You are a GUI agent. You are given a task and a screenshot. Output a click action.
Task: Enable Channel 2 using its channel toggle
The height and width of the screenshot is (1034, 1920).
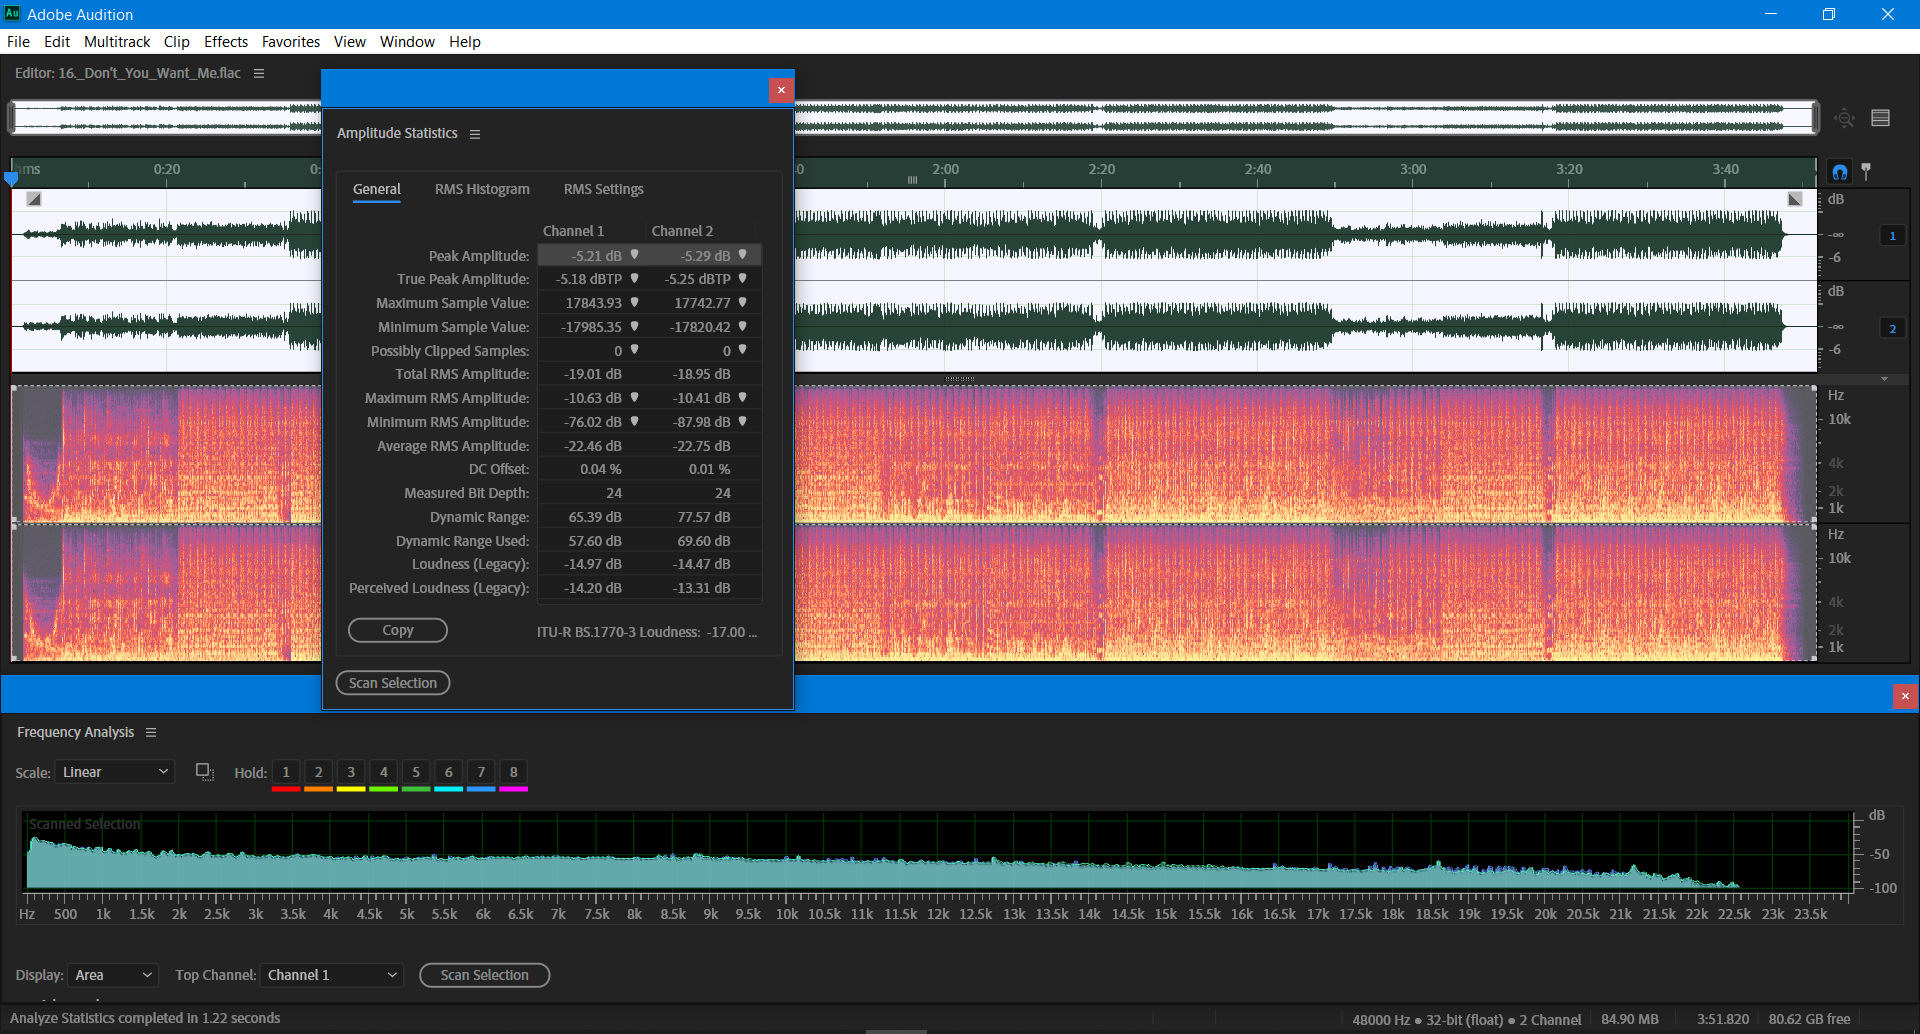(x=1893, y=327)
